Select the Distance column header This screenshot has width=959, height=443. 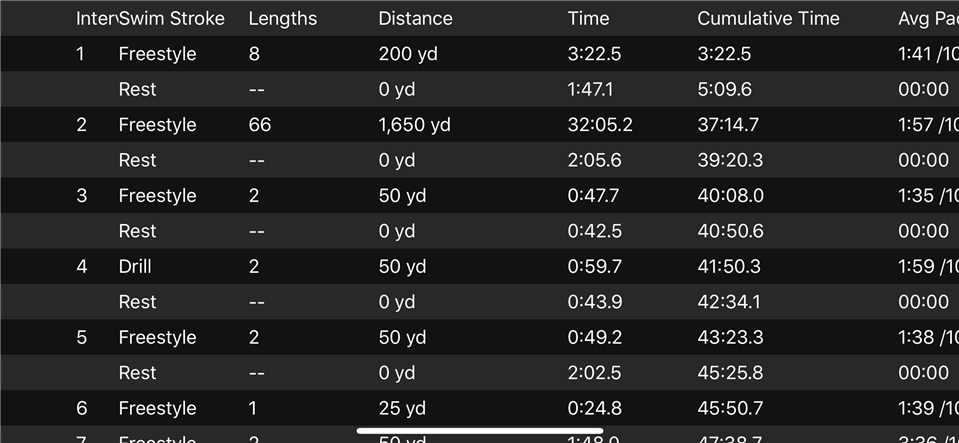click(415, 18)
